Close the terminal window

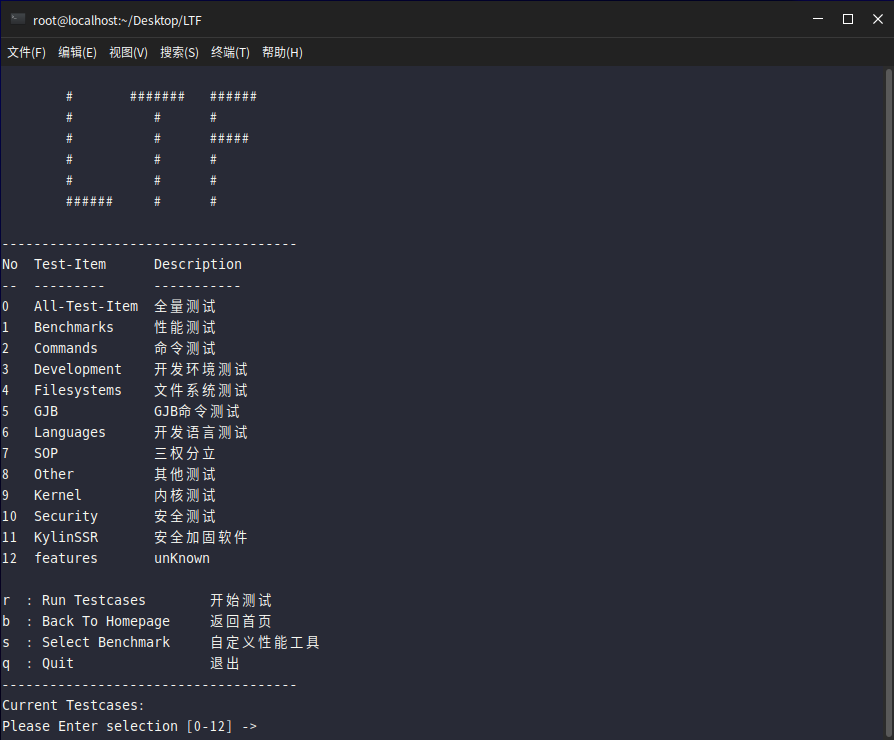pyautogui.click(x=876, y=19)
